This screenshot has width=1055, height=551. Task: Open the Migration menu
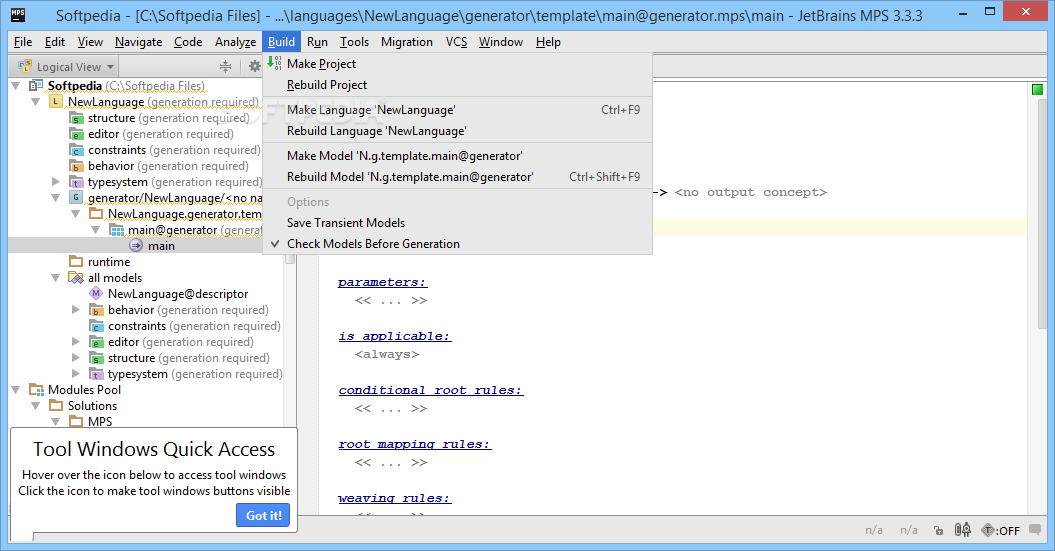(407, 42)
